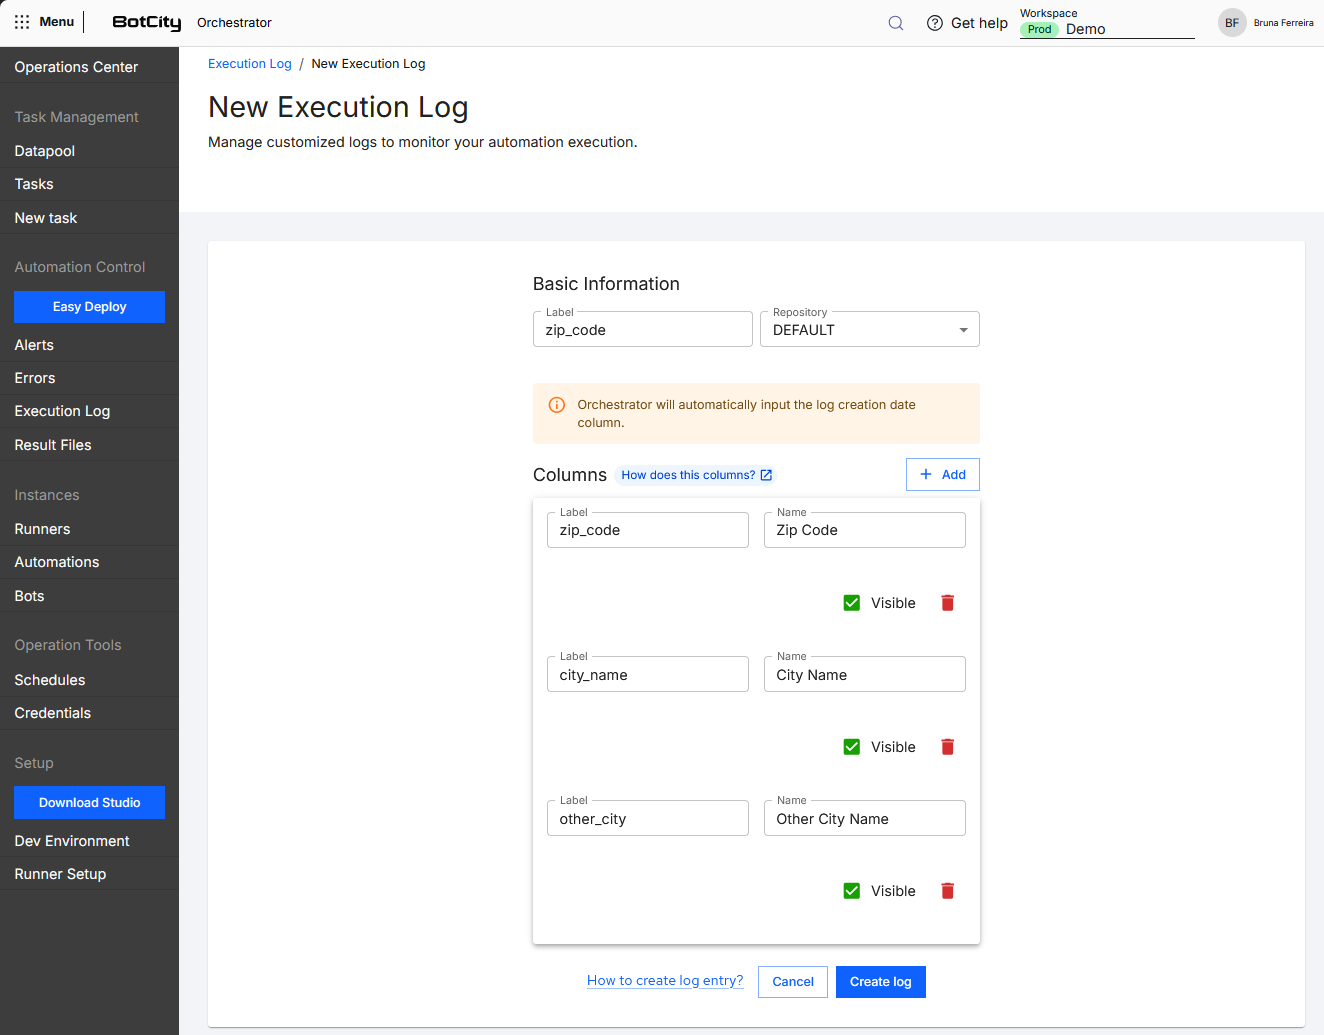The width and height of the screenshot is (1324, 1035).
Task: Click the orange info icon in the notice
Action: [557, 405]
